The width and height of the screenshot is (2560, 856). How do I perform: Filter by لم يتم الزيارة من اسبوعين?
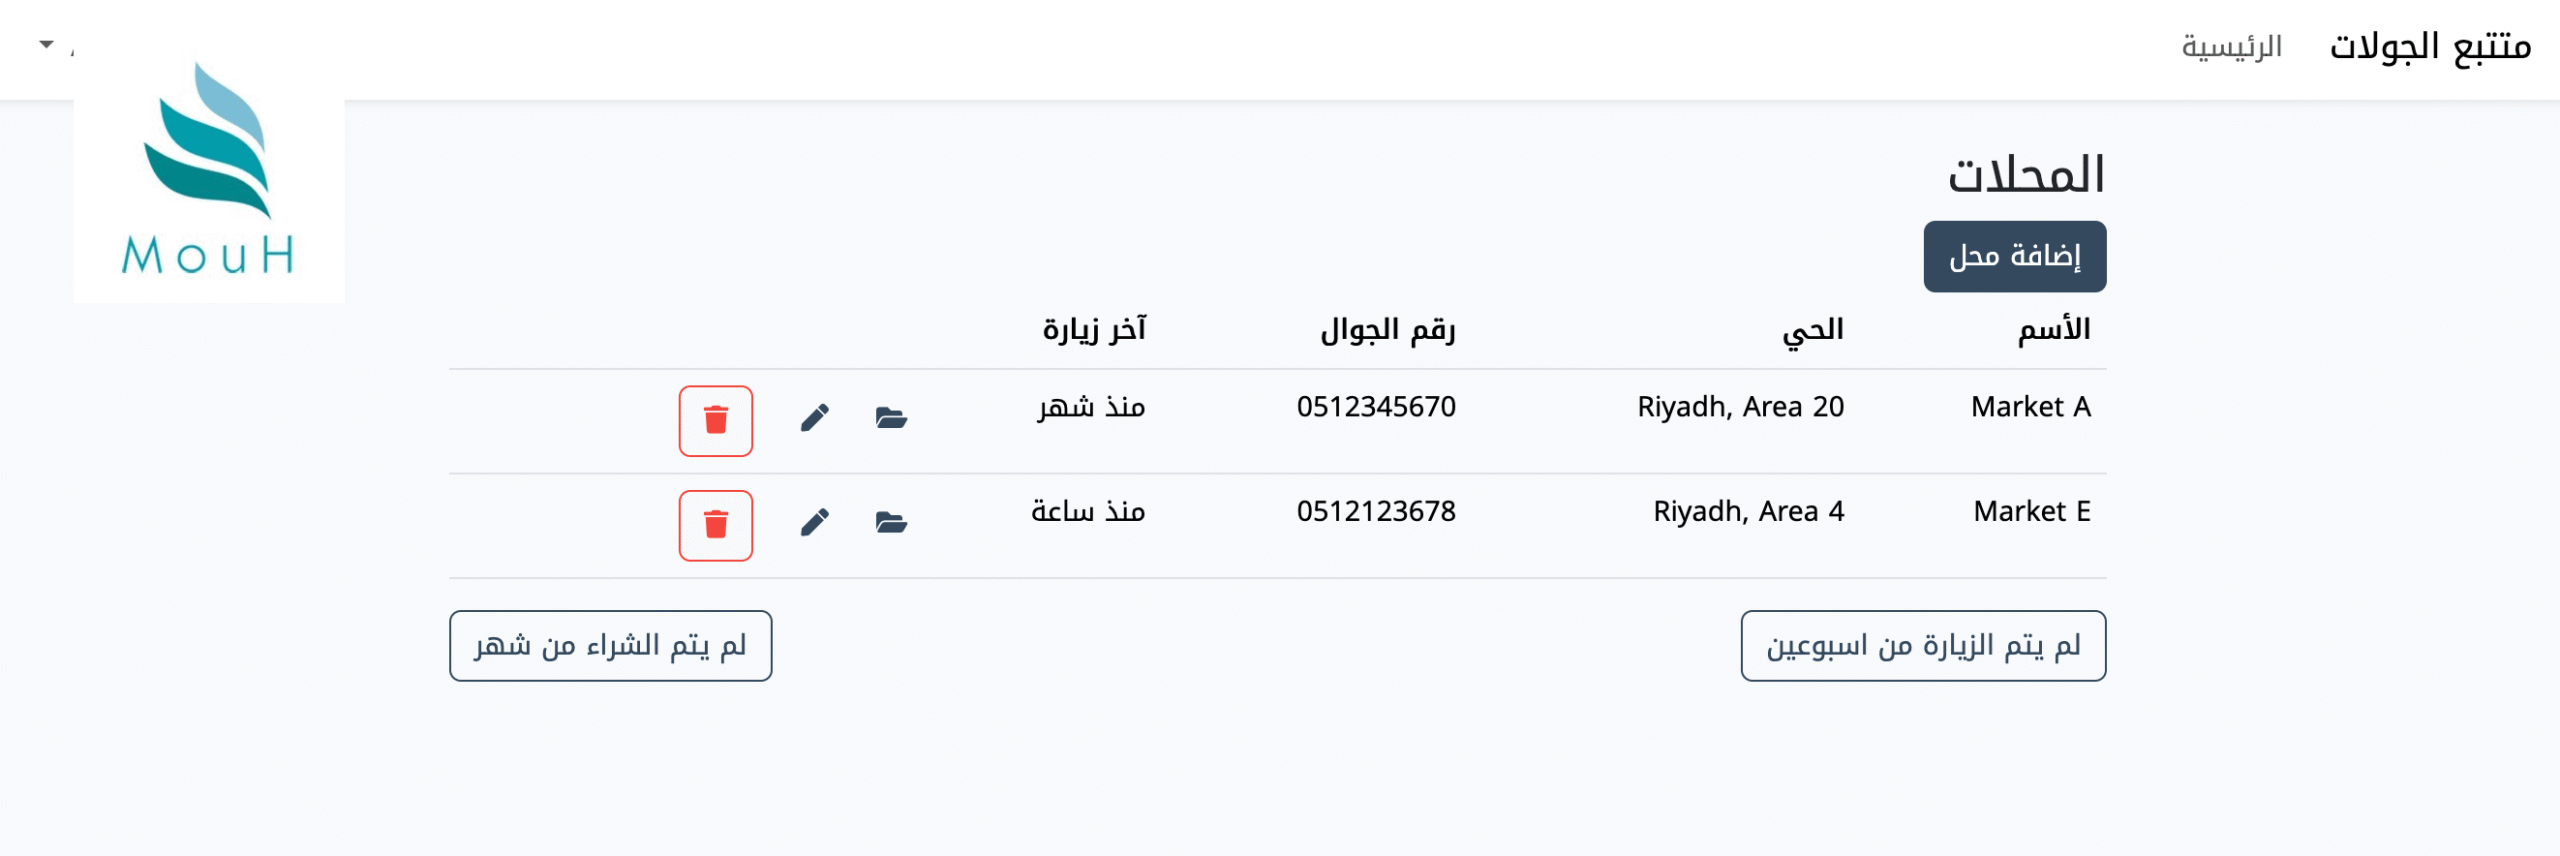point(1922,646)
